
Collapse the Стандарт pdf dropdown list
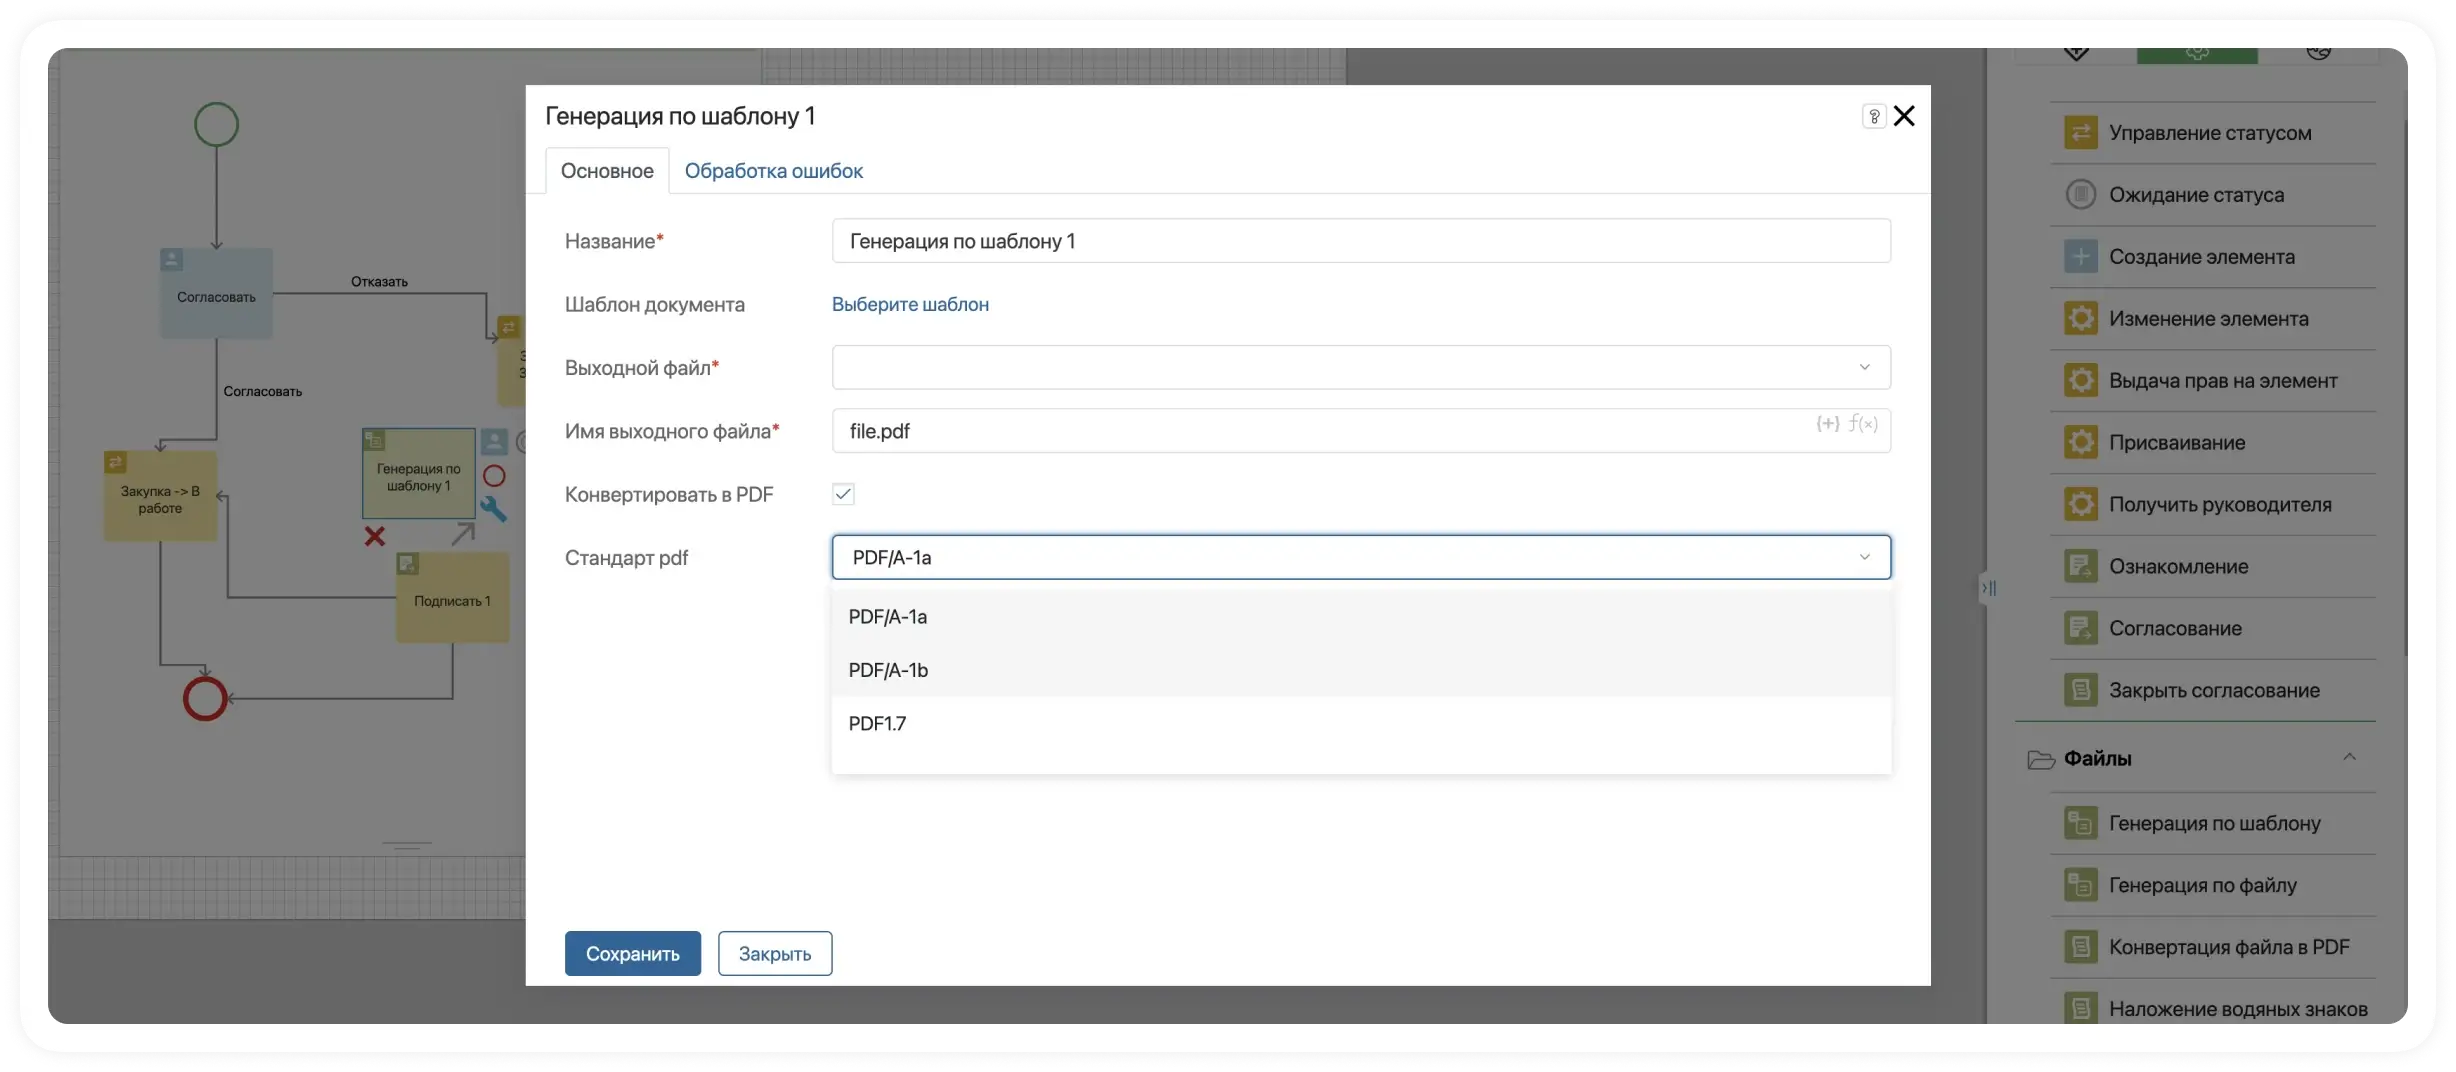(x=1863, y=557)
